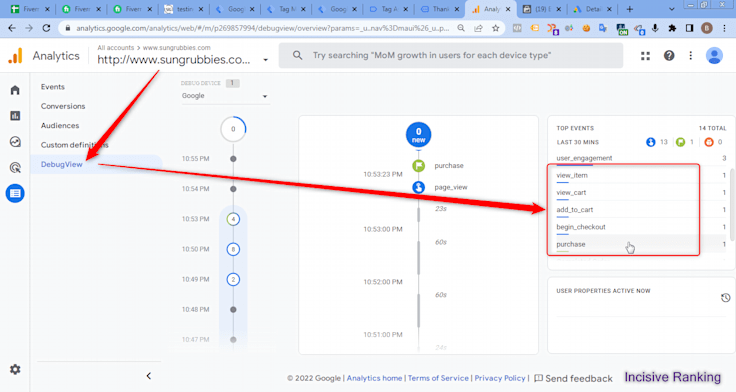Click the browser address bar URL
Screen dimensions: 736x392
point(262,28)
